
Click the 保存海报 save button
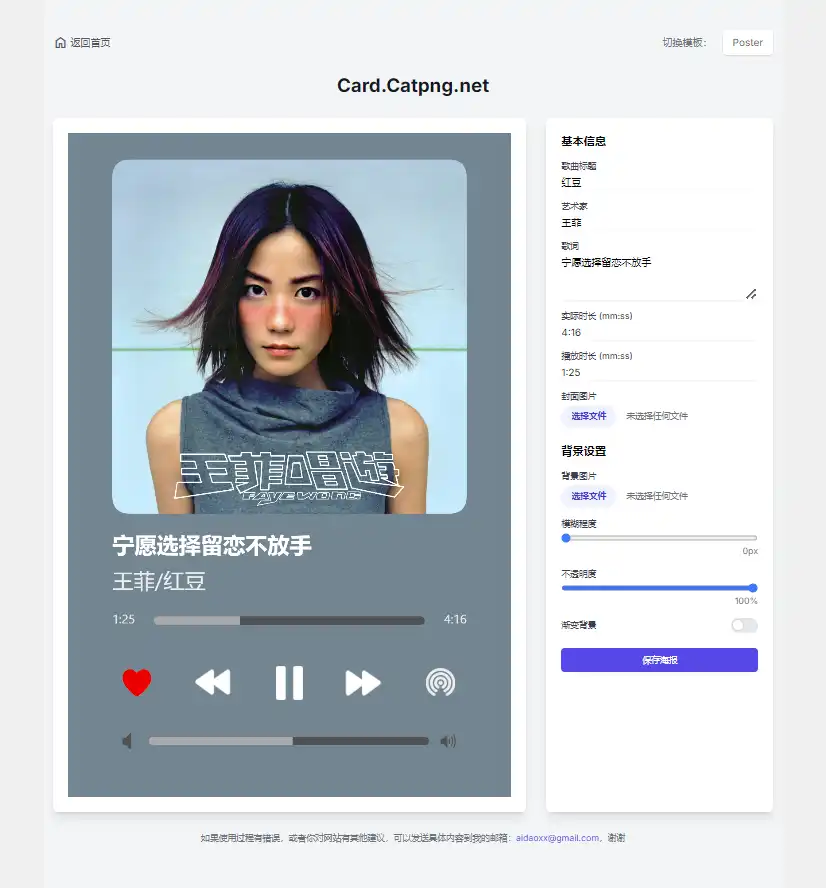659,660
